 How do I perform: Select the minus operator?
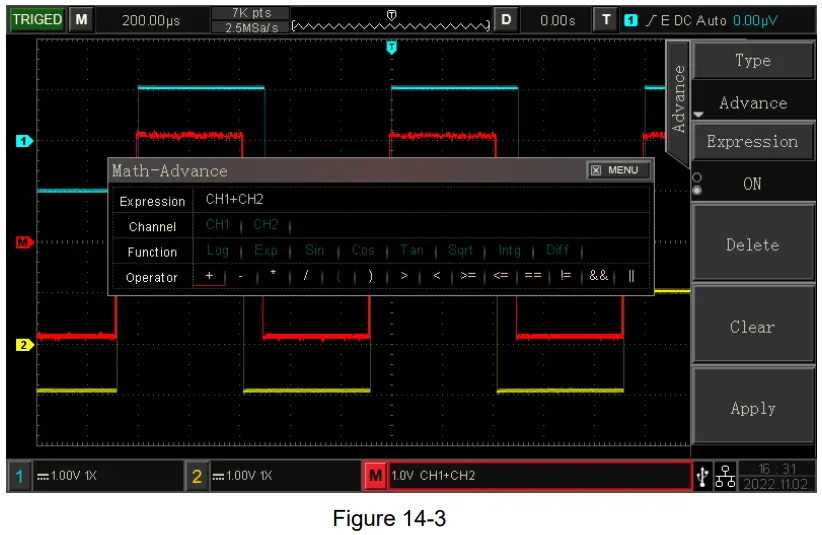pos(241,276)
